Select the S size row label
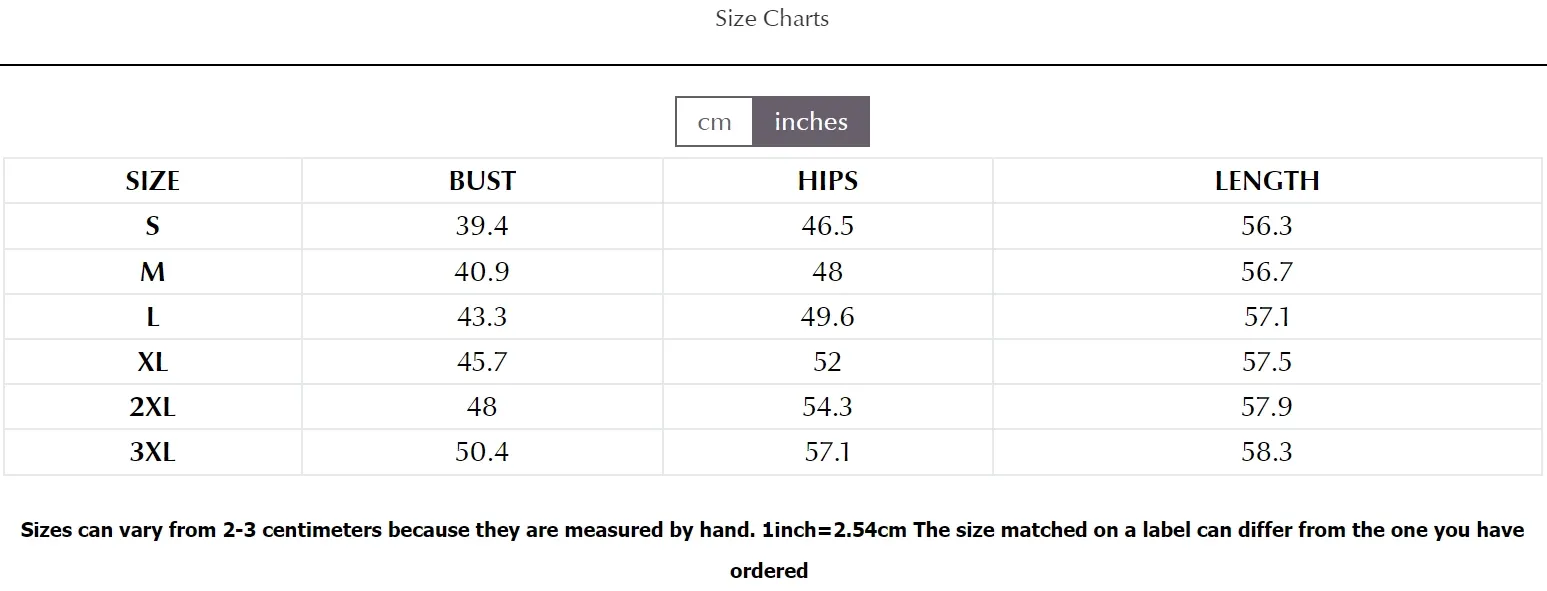 click(153, 226)
